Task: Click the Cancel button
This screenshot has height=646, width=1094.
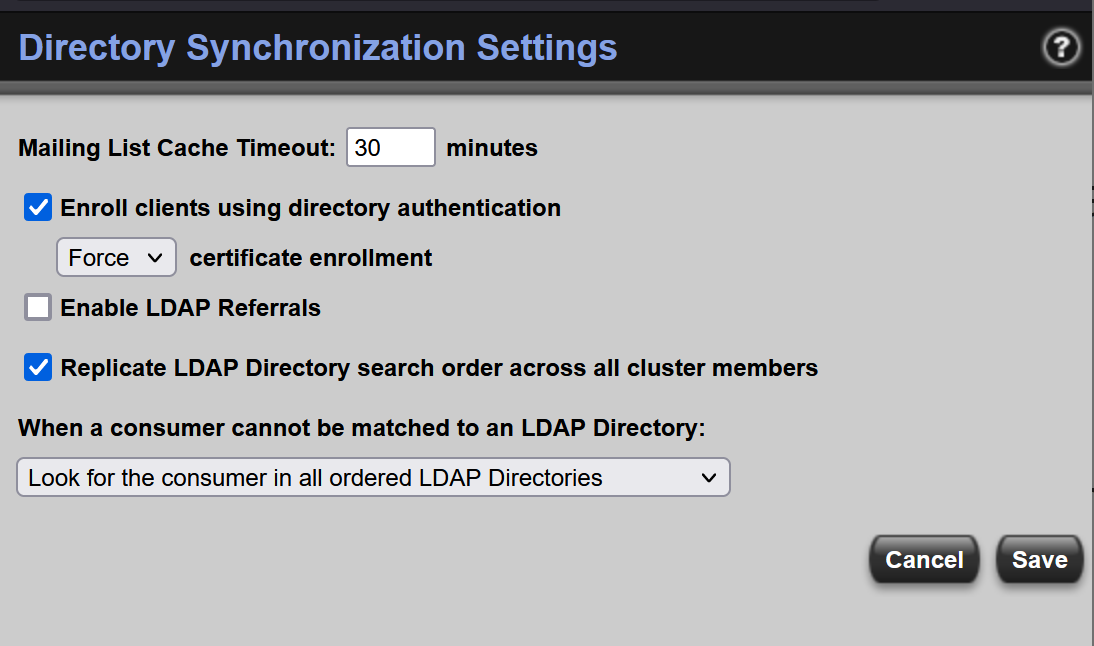Action: tap(924, 560)
